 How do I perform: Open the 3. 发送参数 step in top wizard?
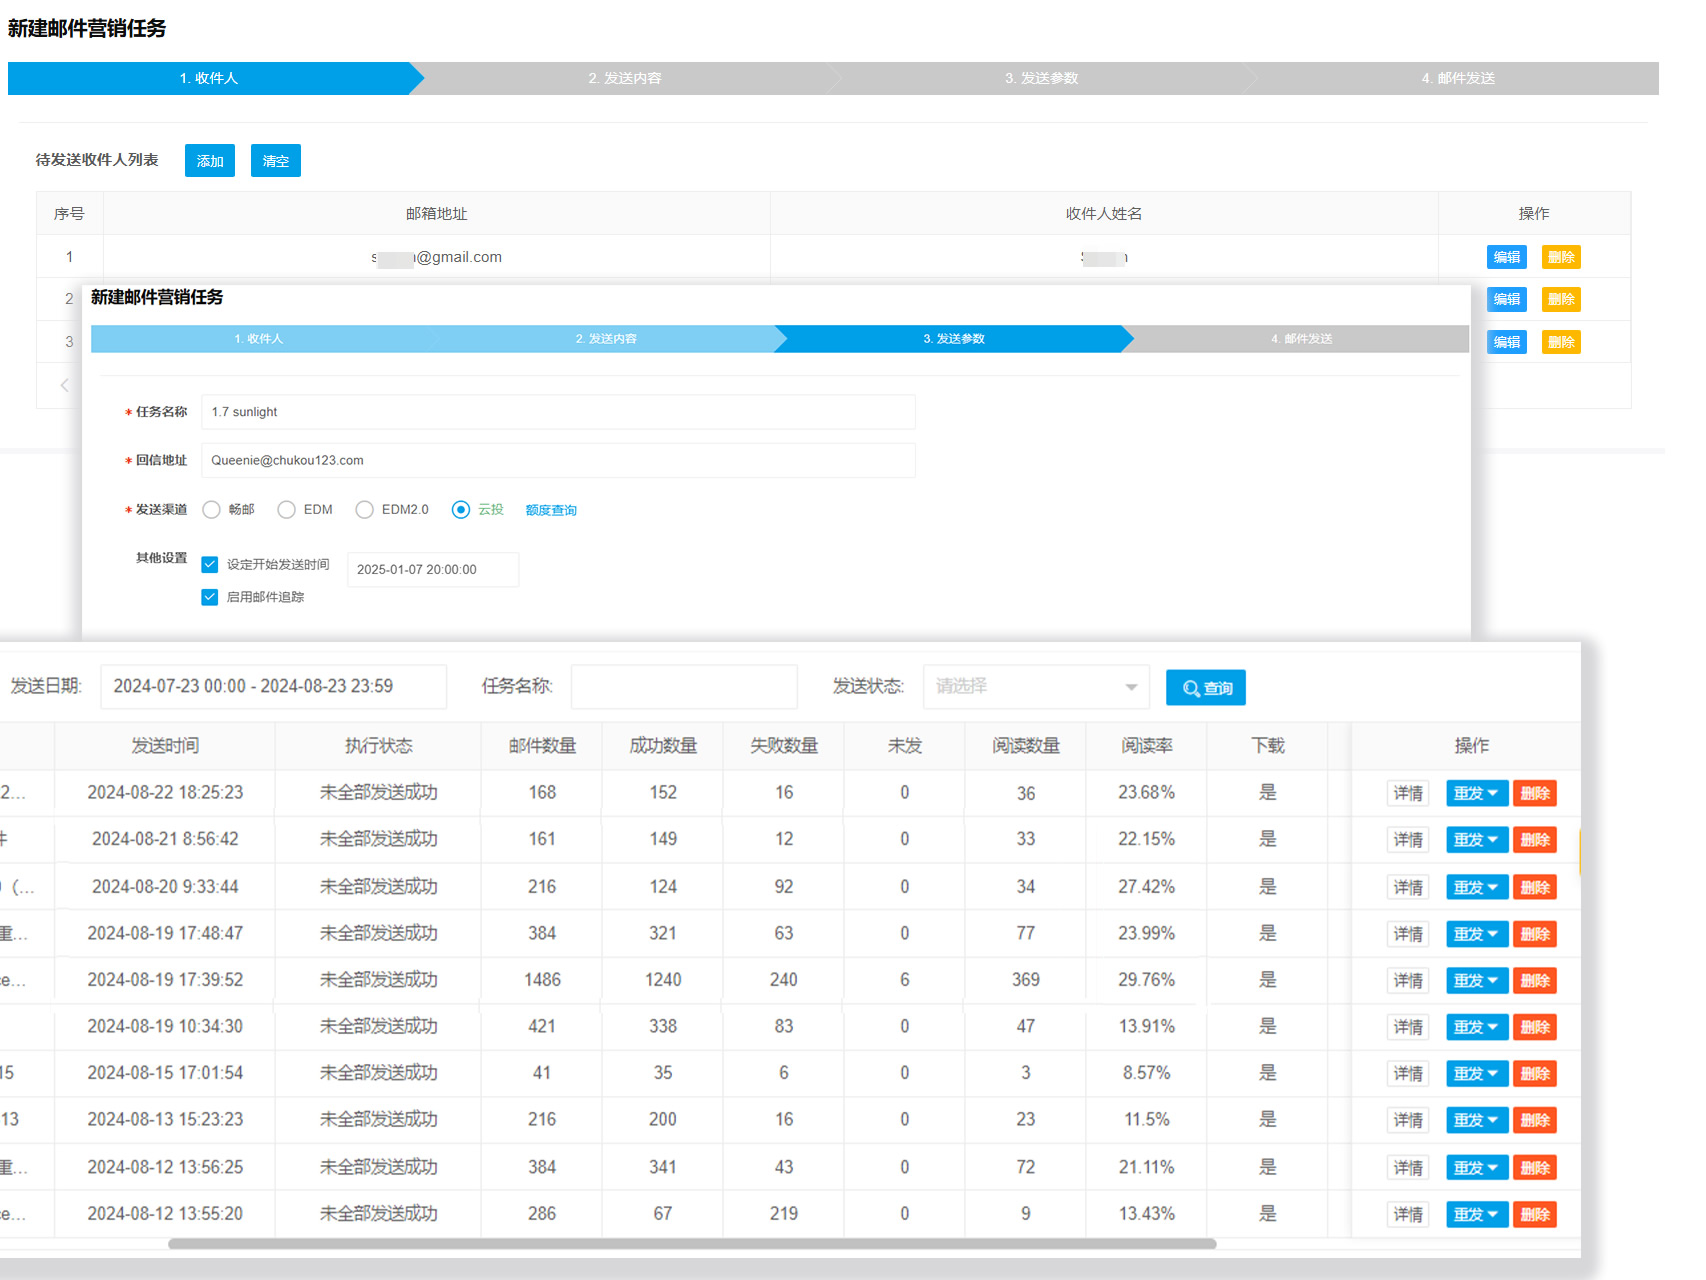point(1042,78)
